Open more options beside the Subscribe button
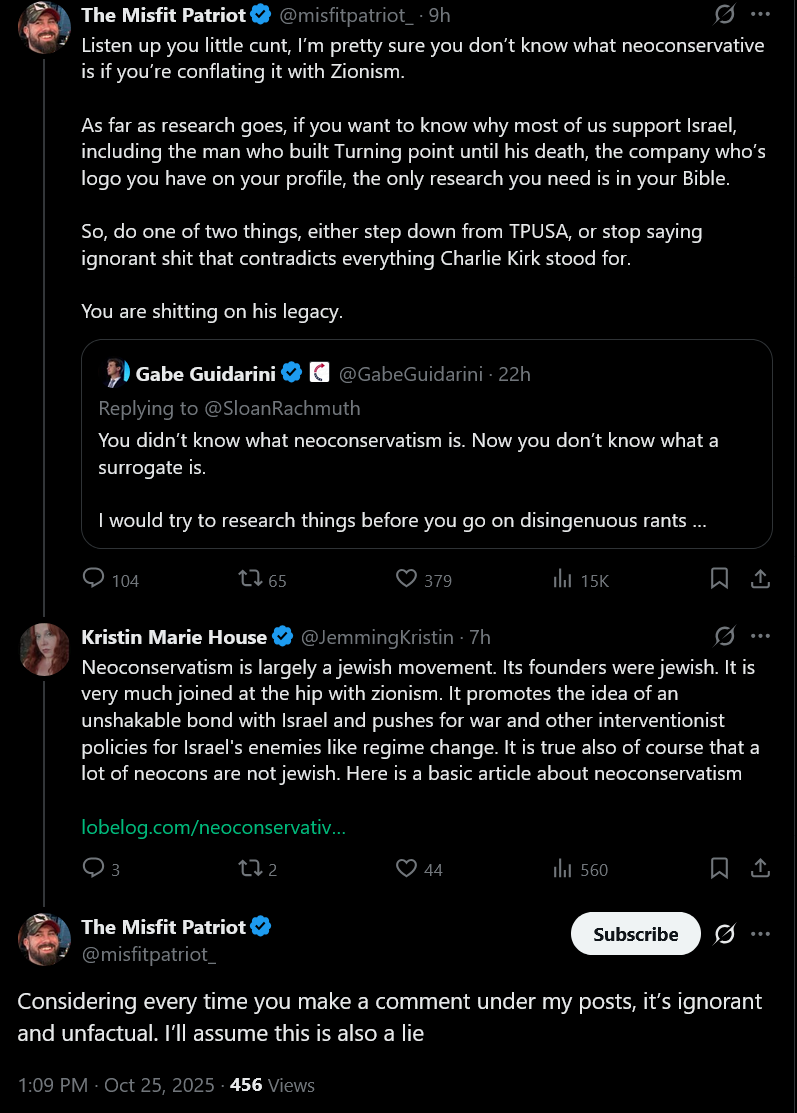This screenshot has width=797, height=1113. (x=760, y=934)
